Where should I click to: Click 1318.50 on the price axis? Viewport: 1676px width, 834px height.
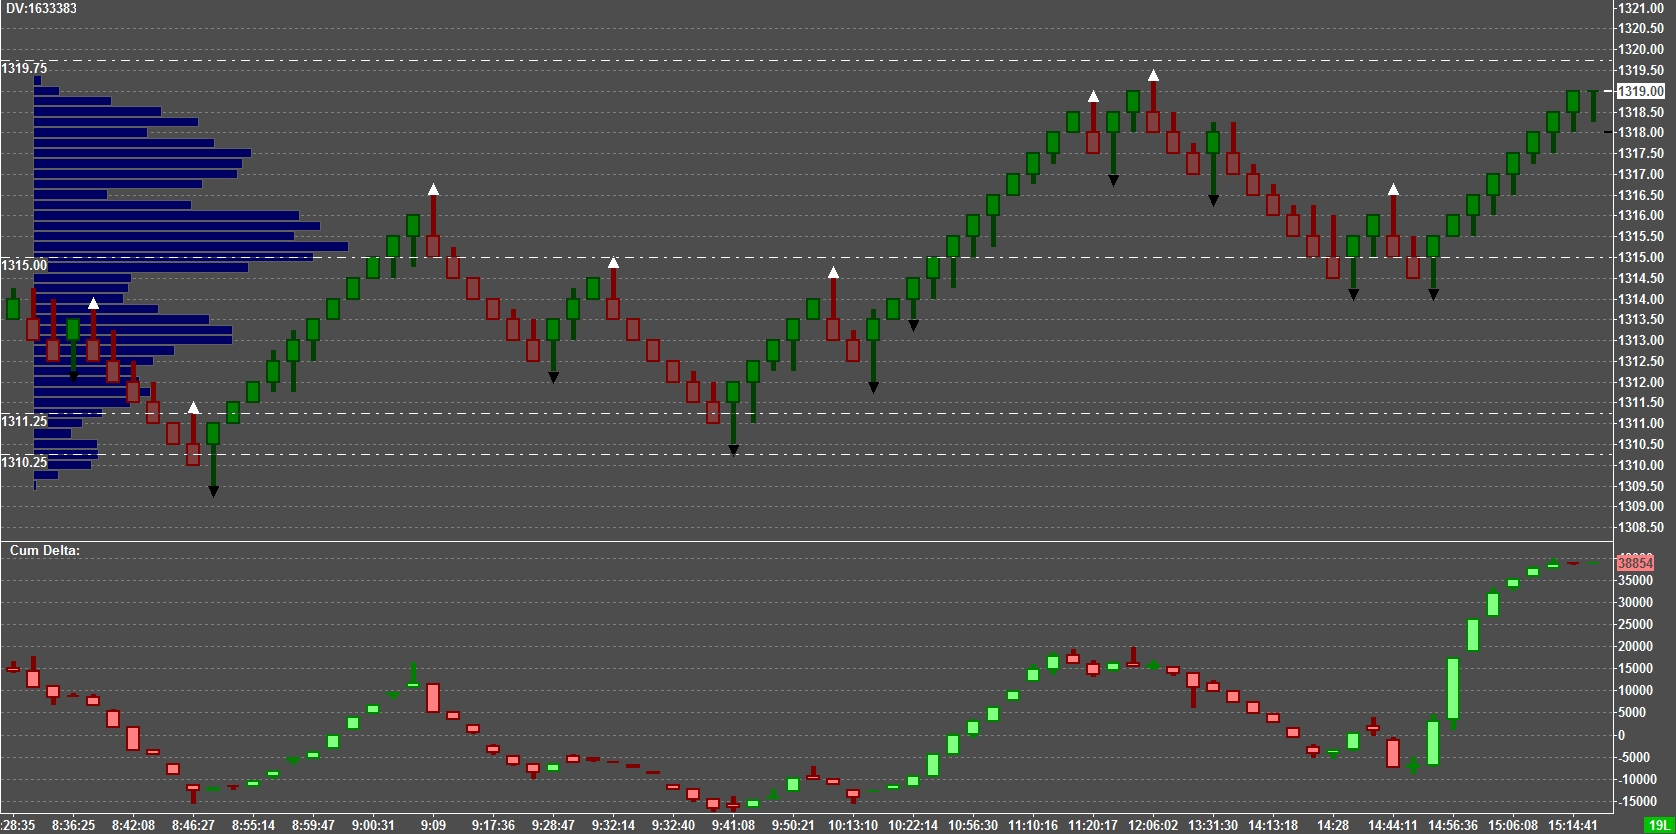[x=1641, y=112]
